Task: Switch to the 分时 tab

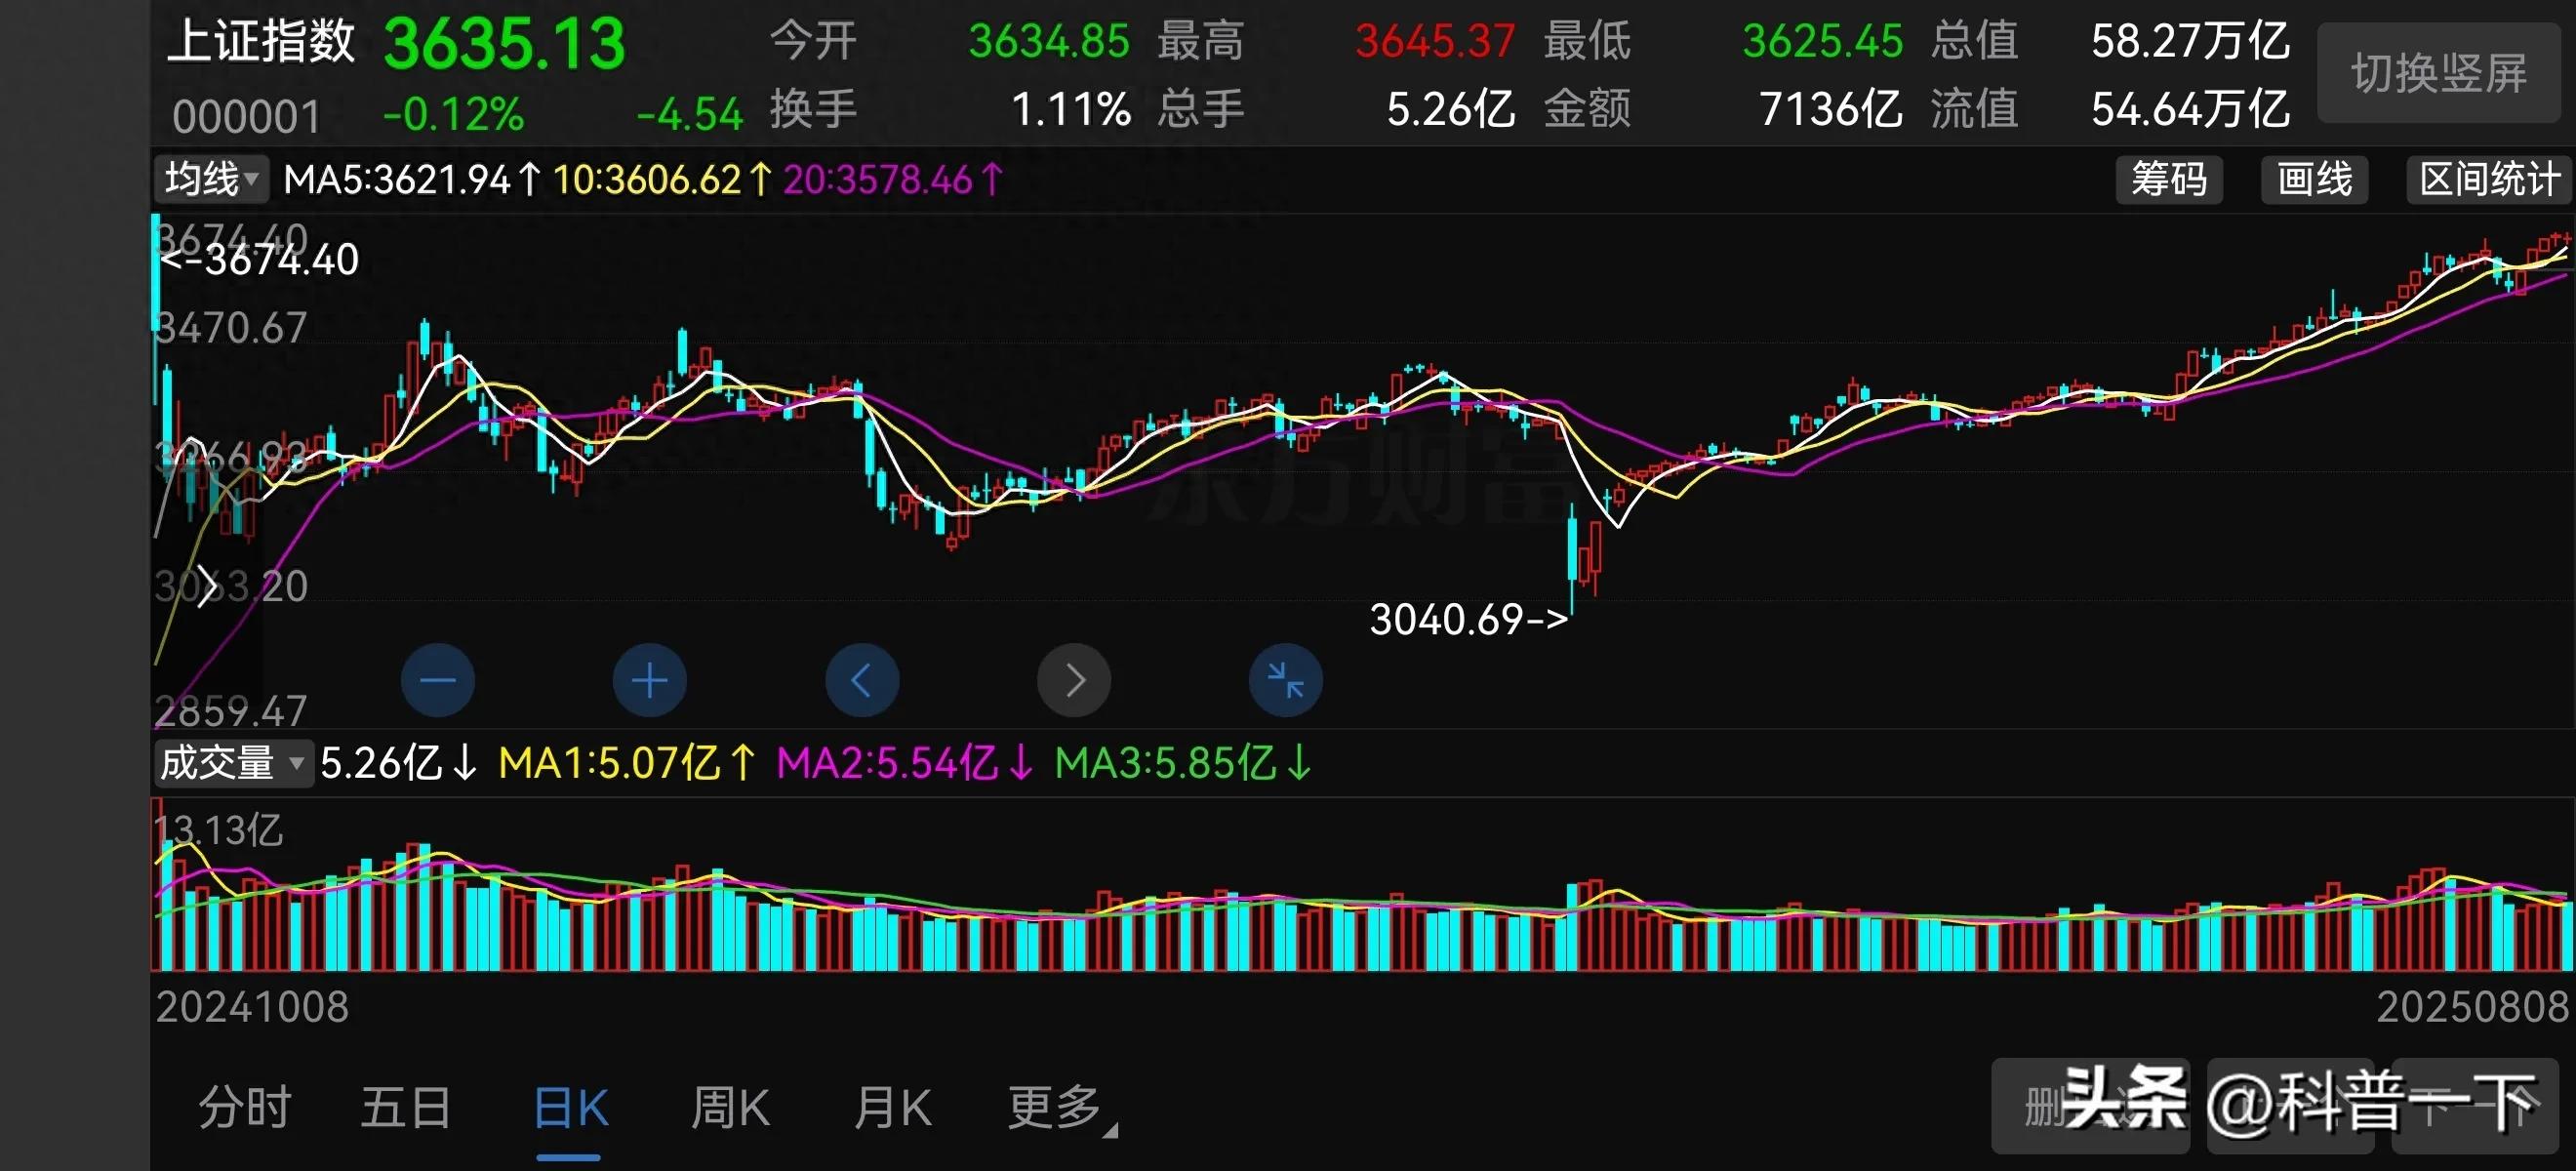Action: [245, 1107]
